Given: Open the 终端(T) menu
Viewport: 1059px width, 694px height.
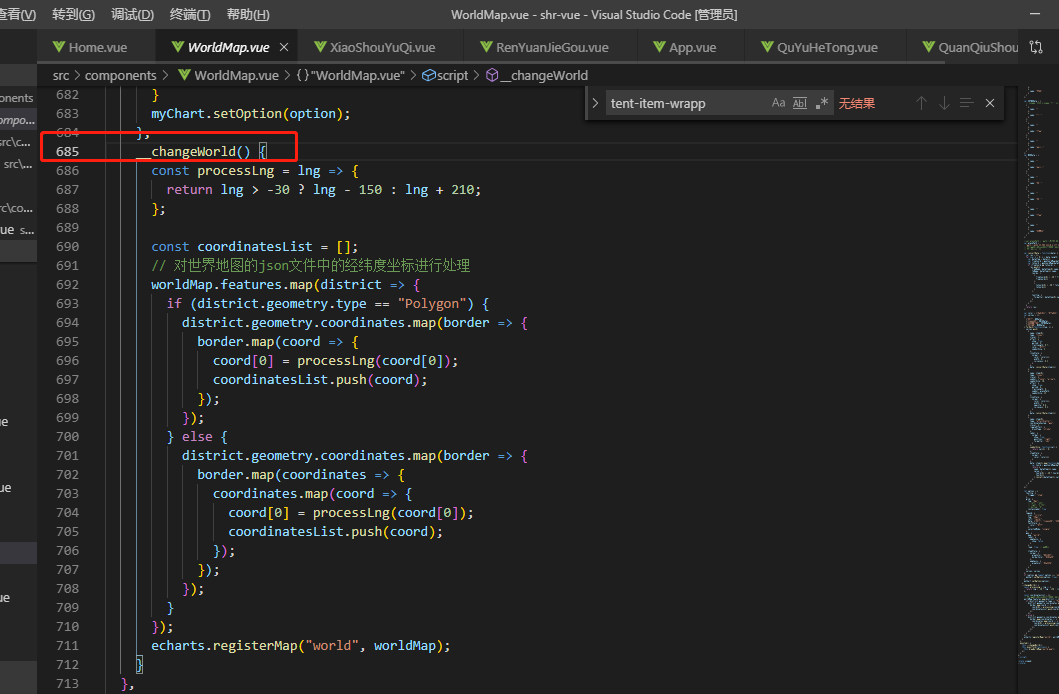Looking at the screenshot, I should pos(190,15).
